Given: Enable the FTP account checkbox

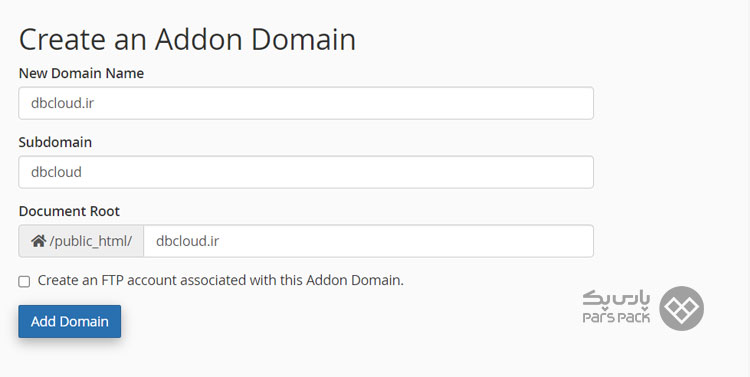Looking at the screenshot, I should click(x=24, y=281).
